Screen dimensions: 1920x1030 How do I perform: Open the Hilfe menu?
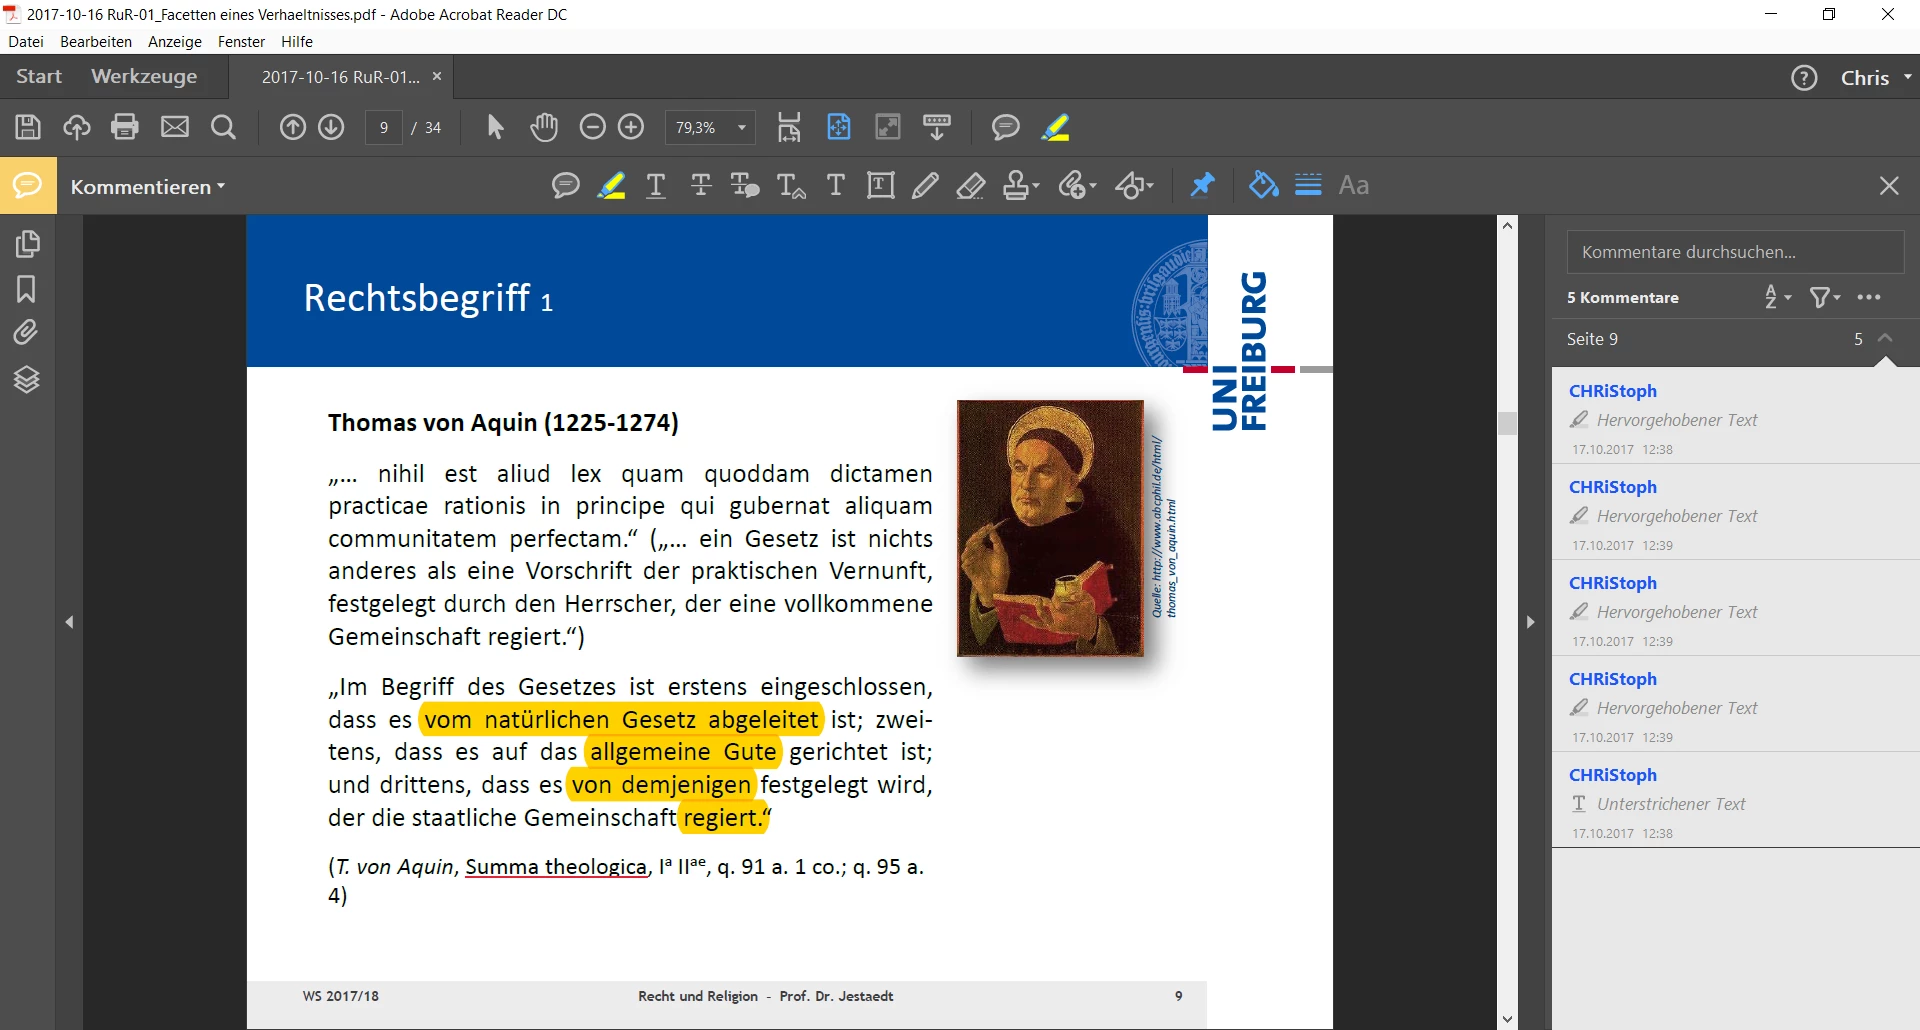297,42
